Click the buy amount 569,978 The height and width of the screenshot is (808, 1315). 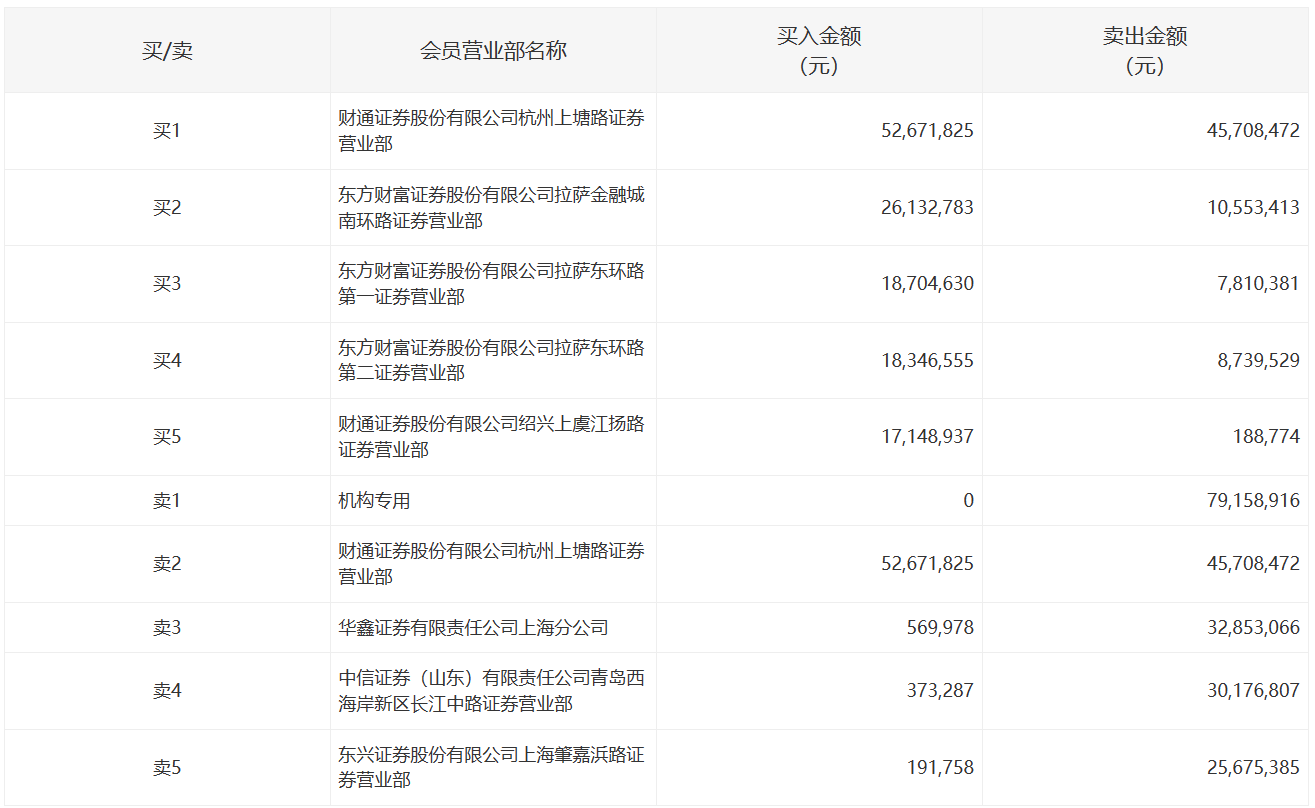click(942, 628)
